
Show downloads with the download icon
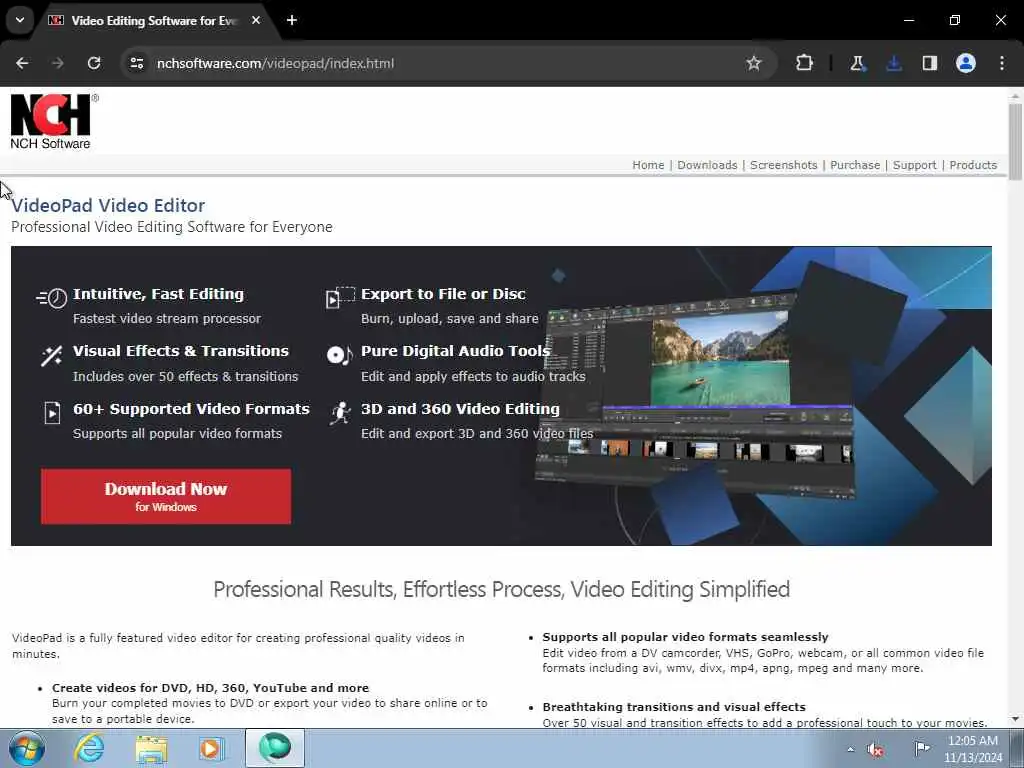[x=893, y=63]
